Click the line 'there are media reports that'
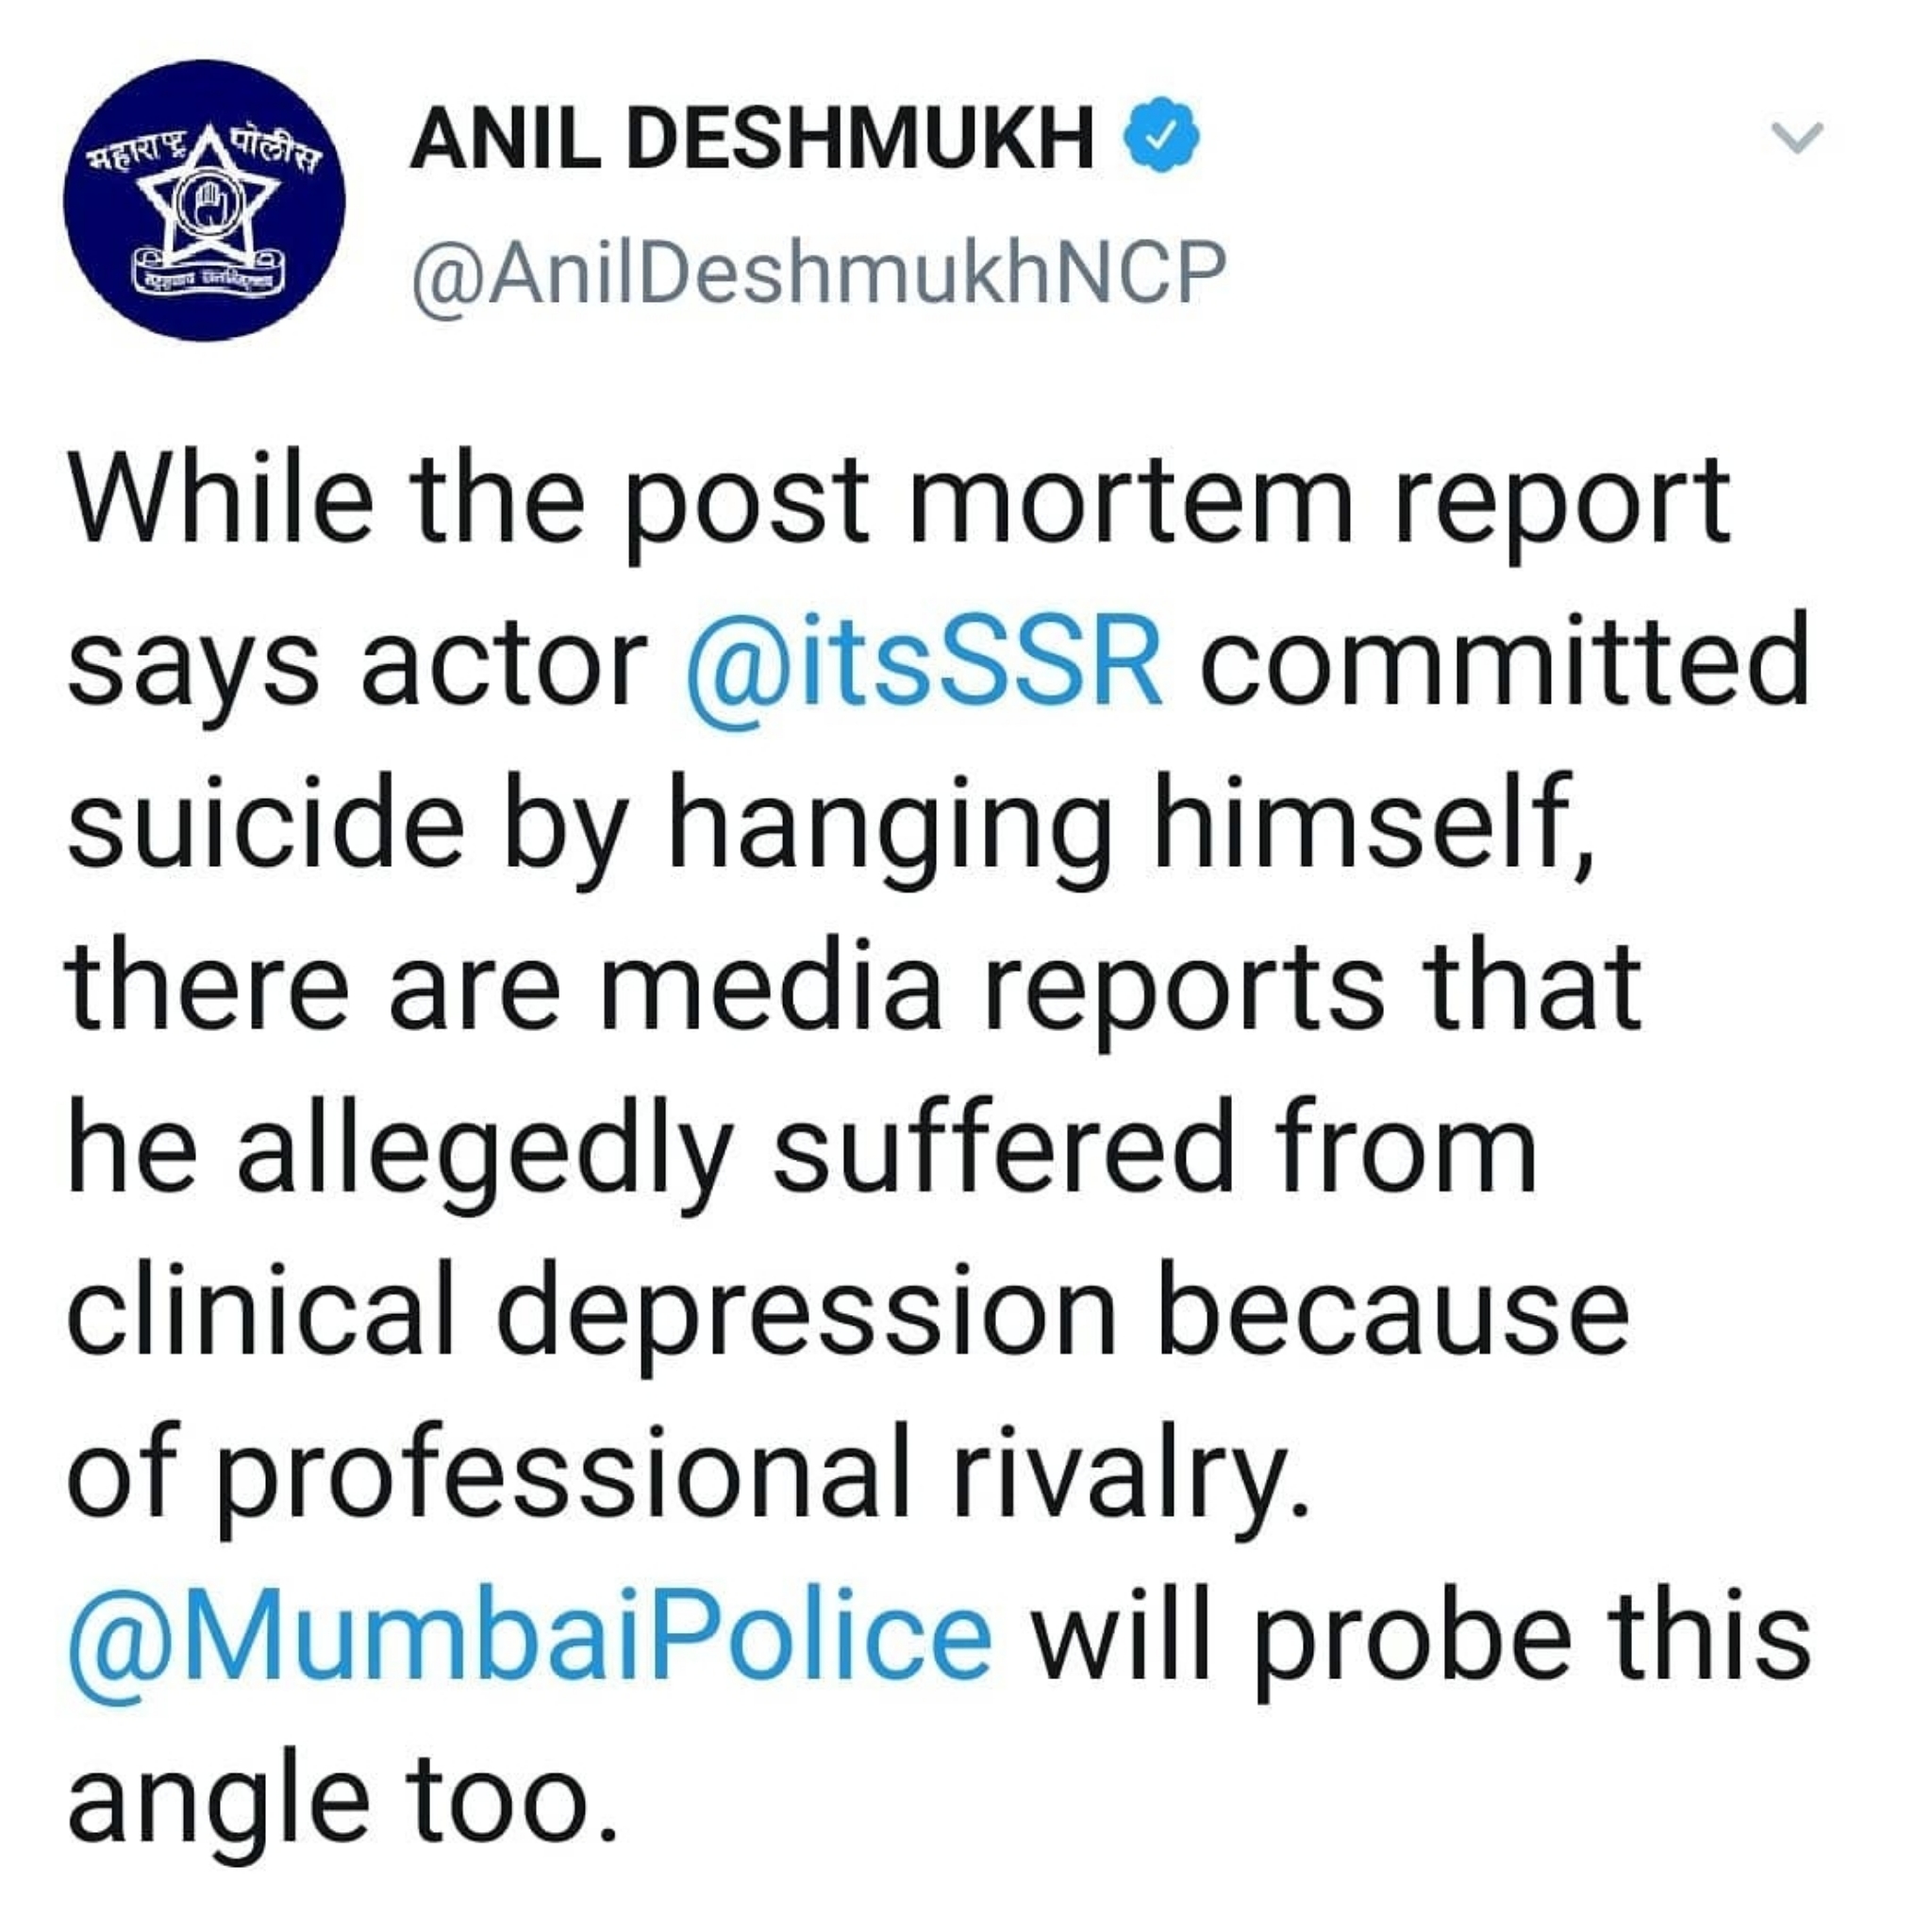The width and height of the screenshot is (1932, 1932). 853,988
